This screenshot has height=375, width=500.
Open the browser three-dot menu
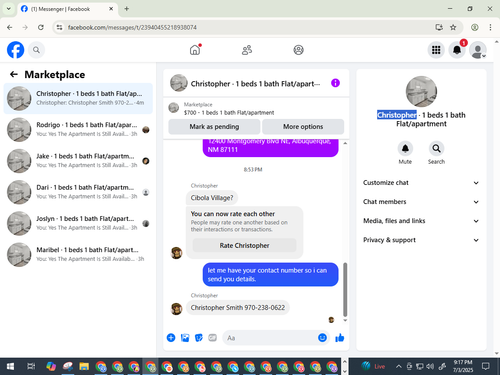[490, 27]
